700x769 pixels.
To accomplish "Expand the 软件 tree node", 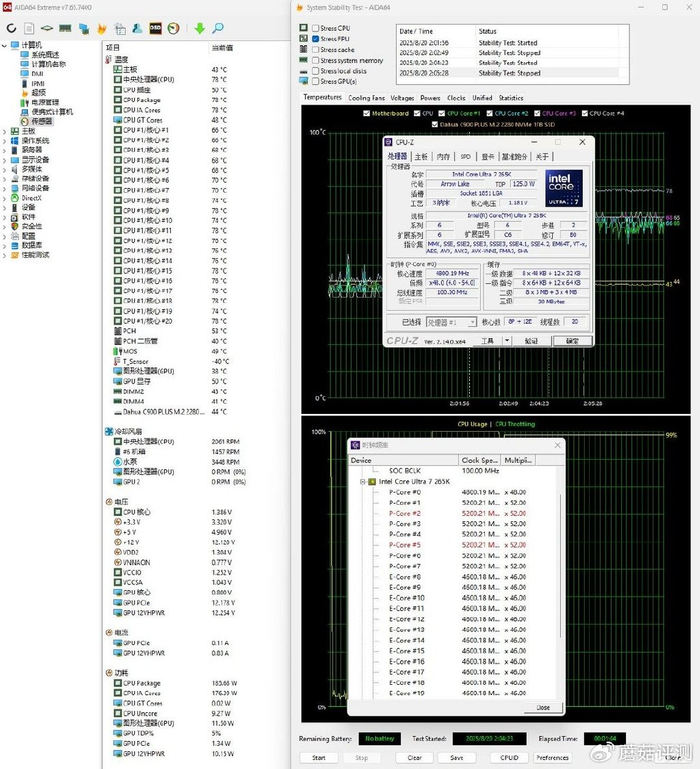I will (4, 217).
